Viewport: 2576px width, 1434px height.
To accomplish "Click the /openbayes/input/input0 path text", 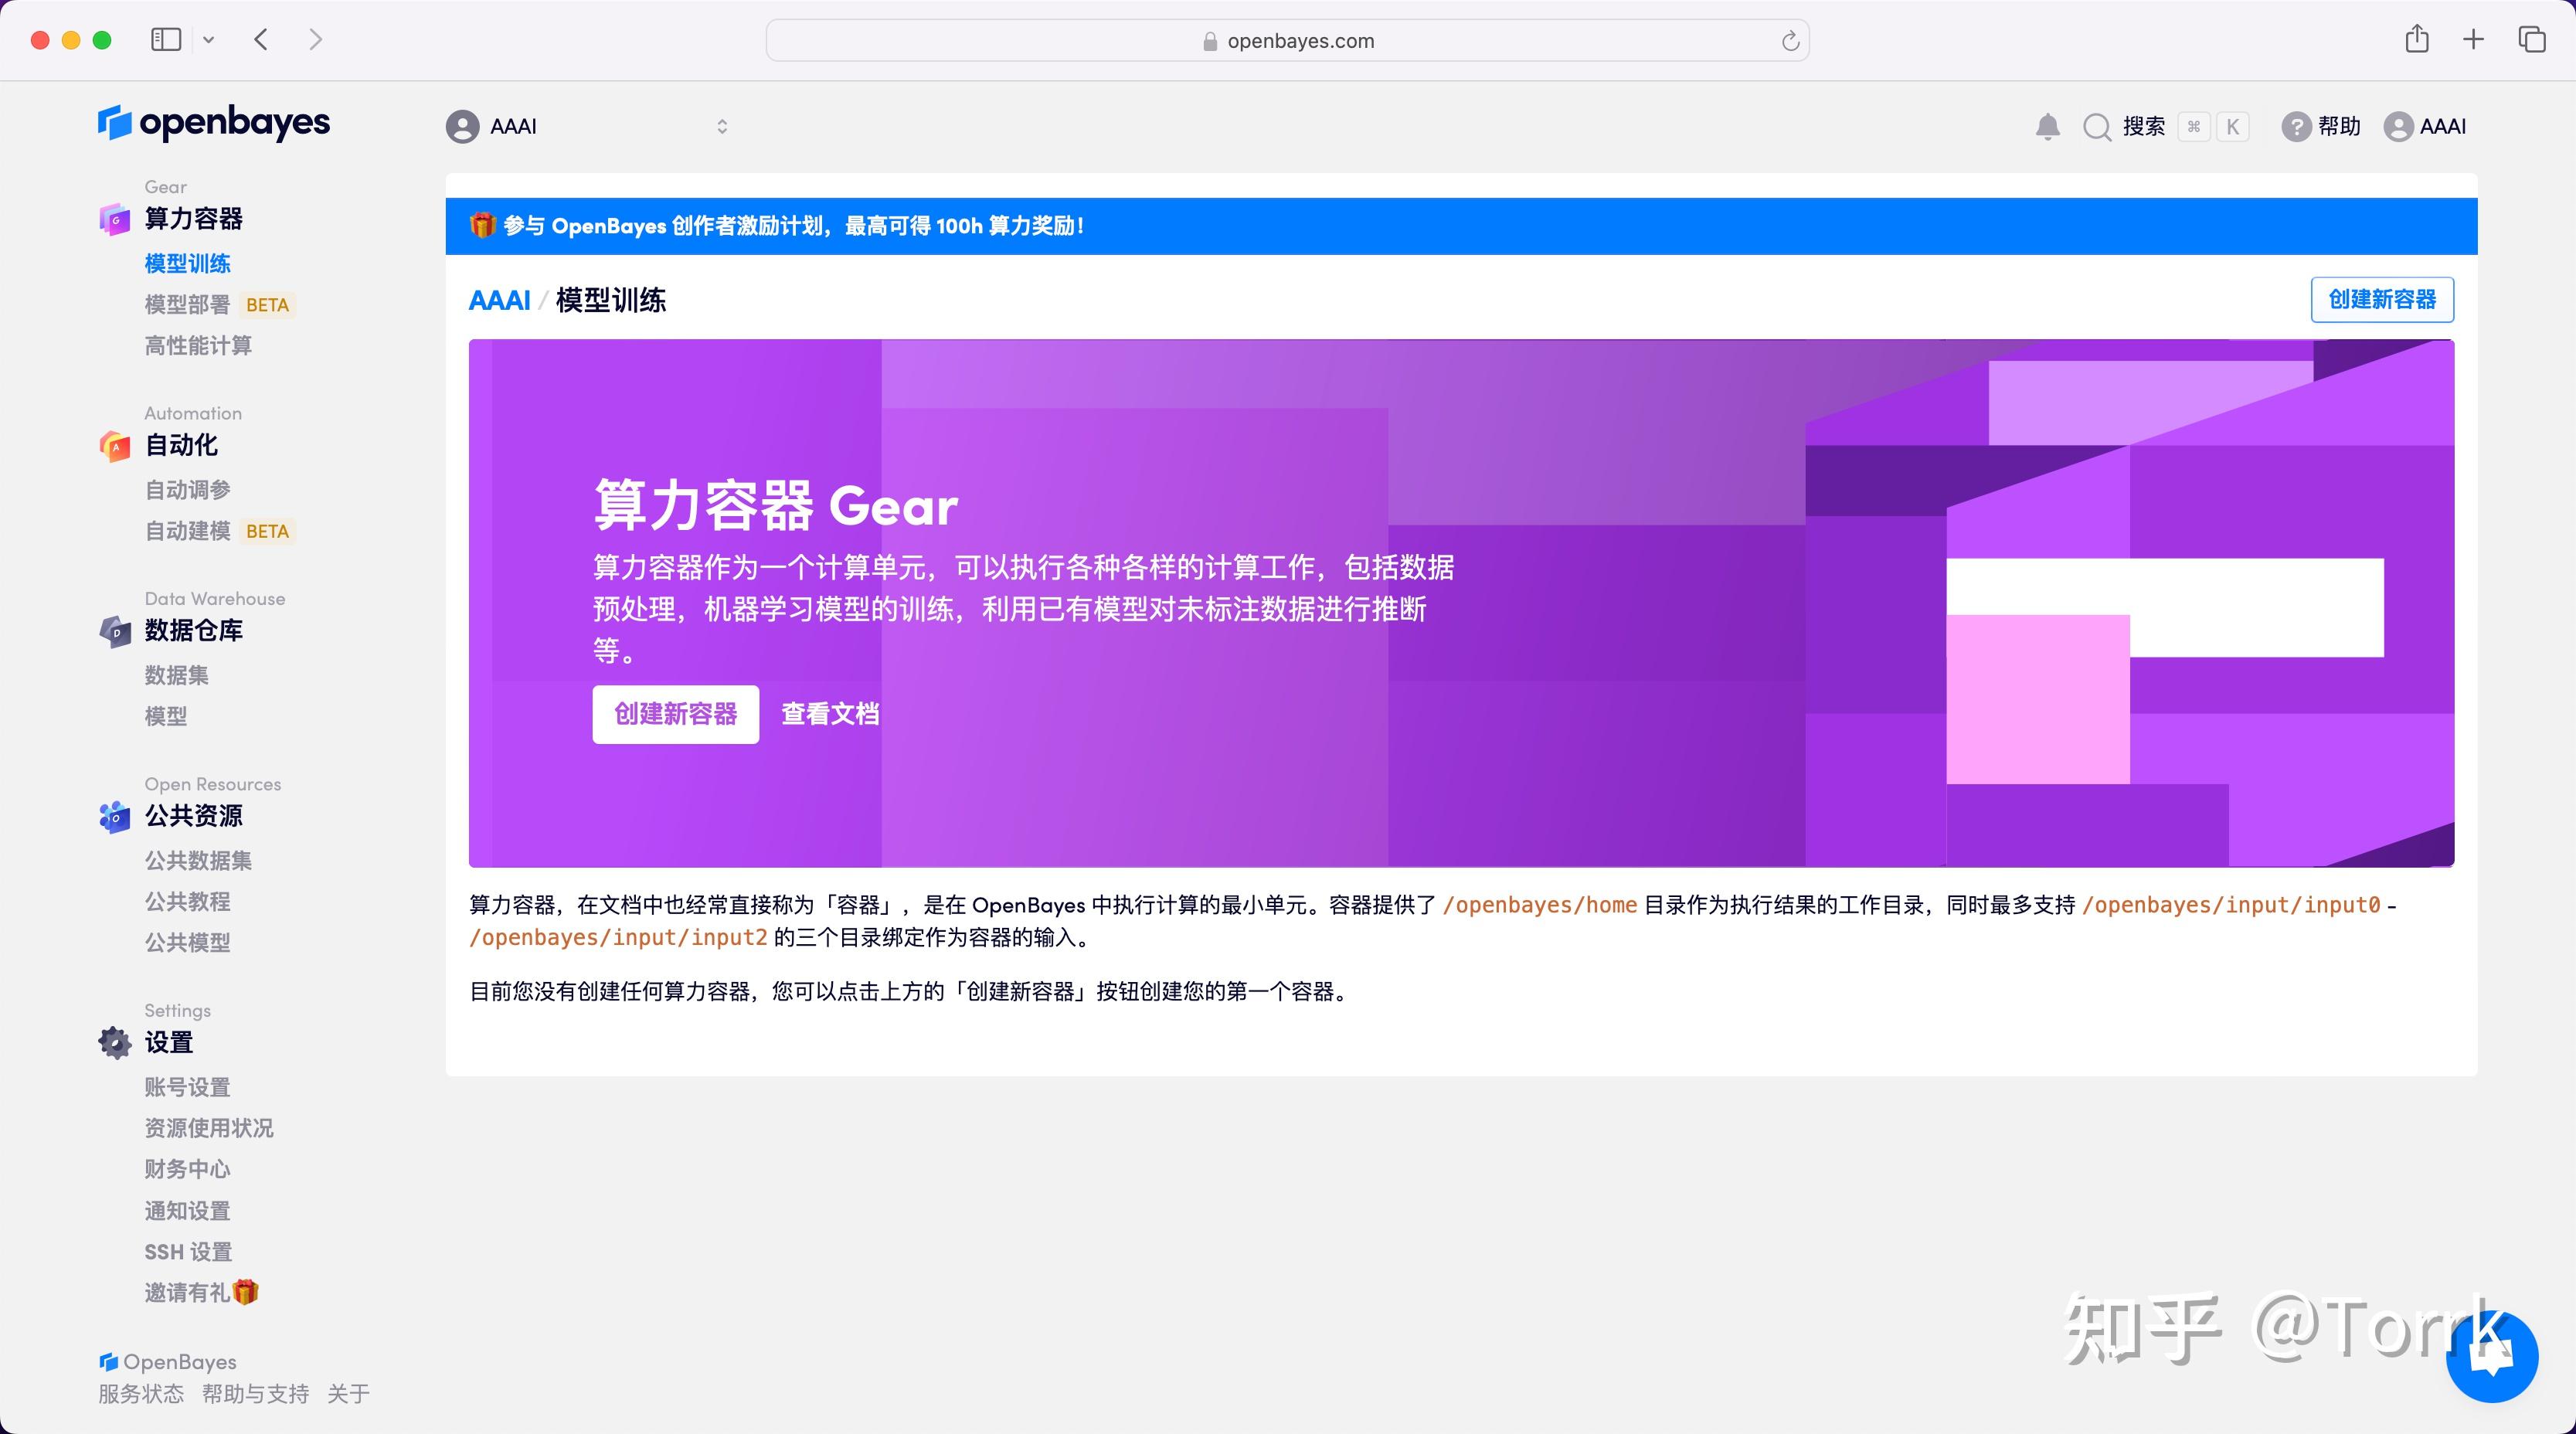I will click(2231, 905).
